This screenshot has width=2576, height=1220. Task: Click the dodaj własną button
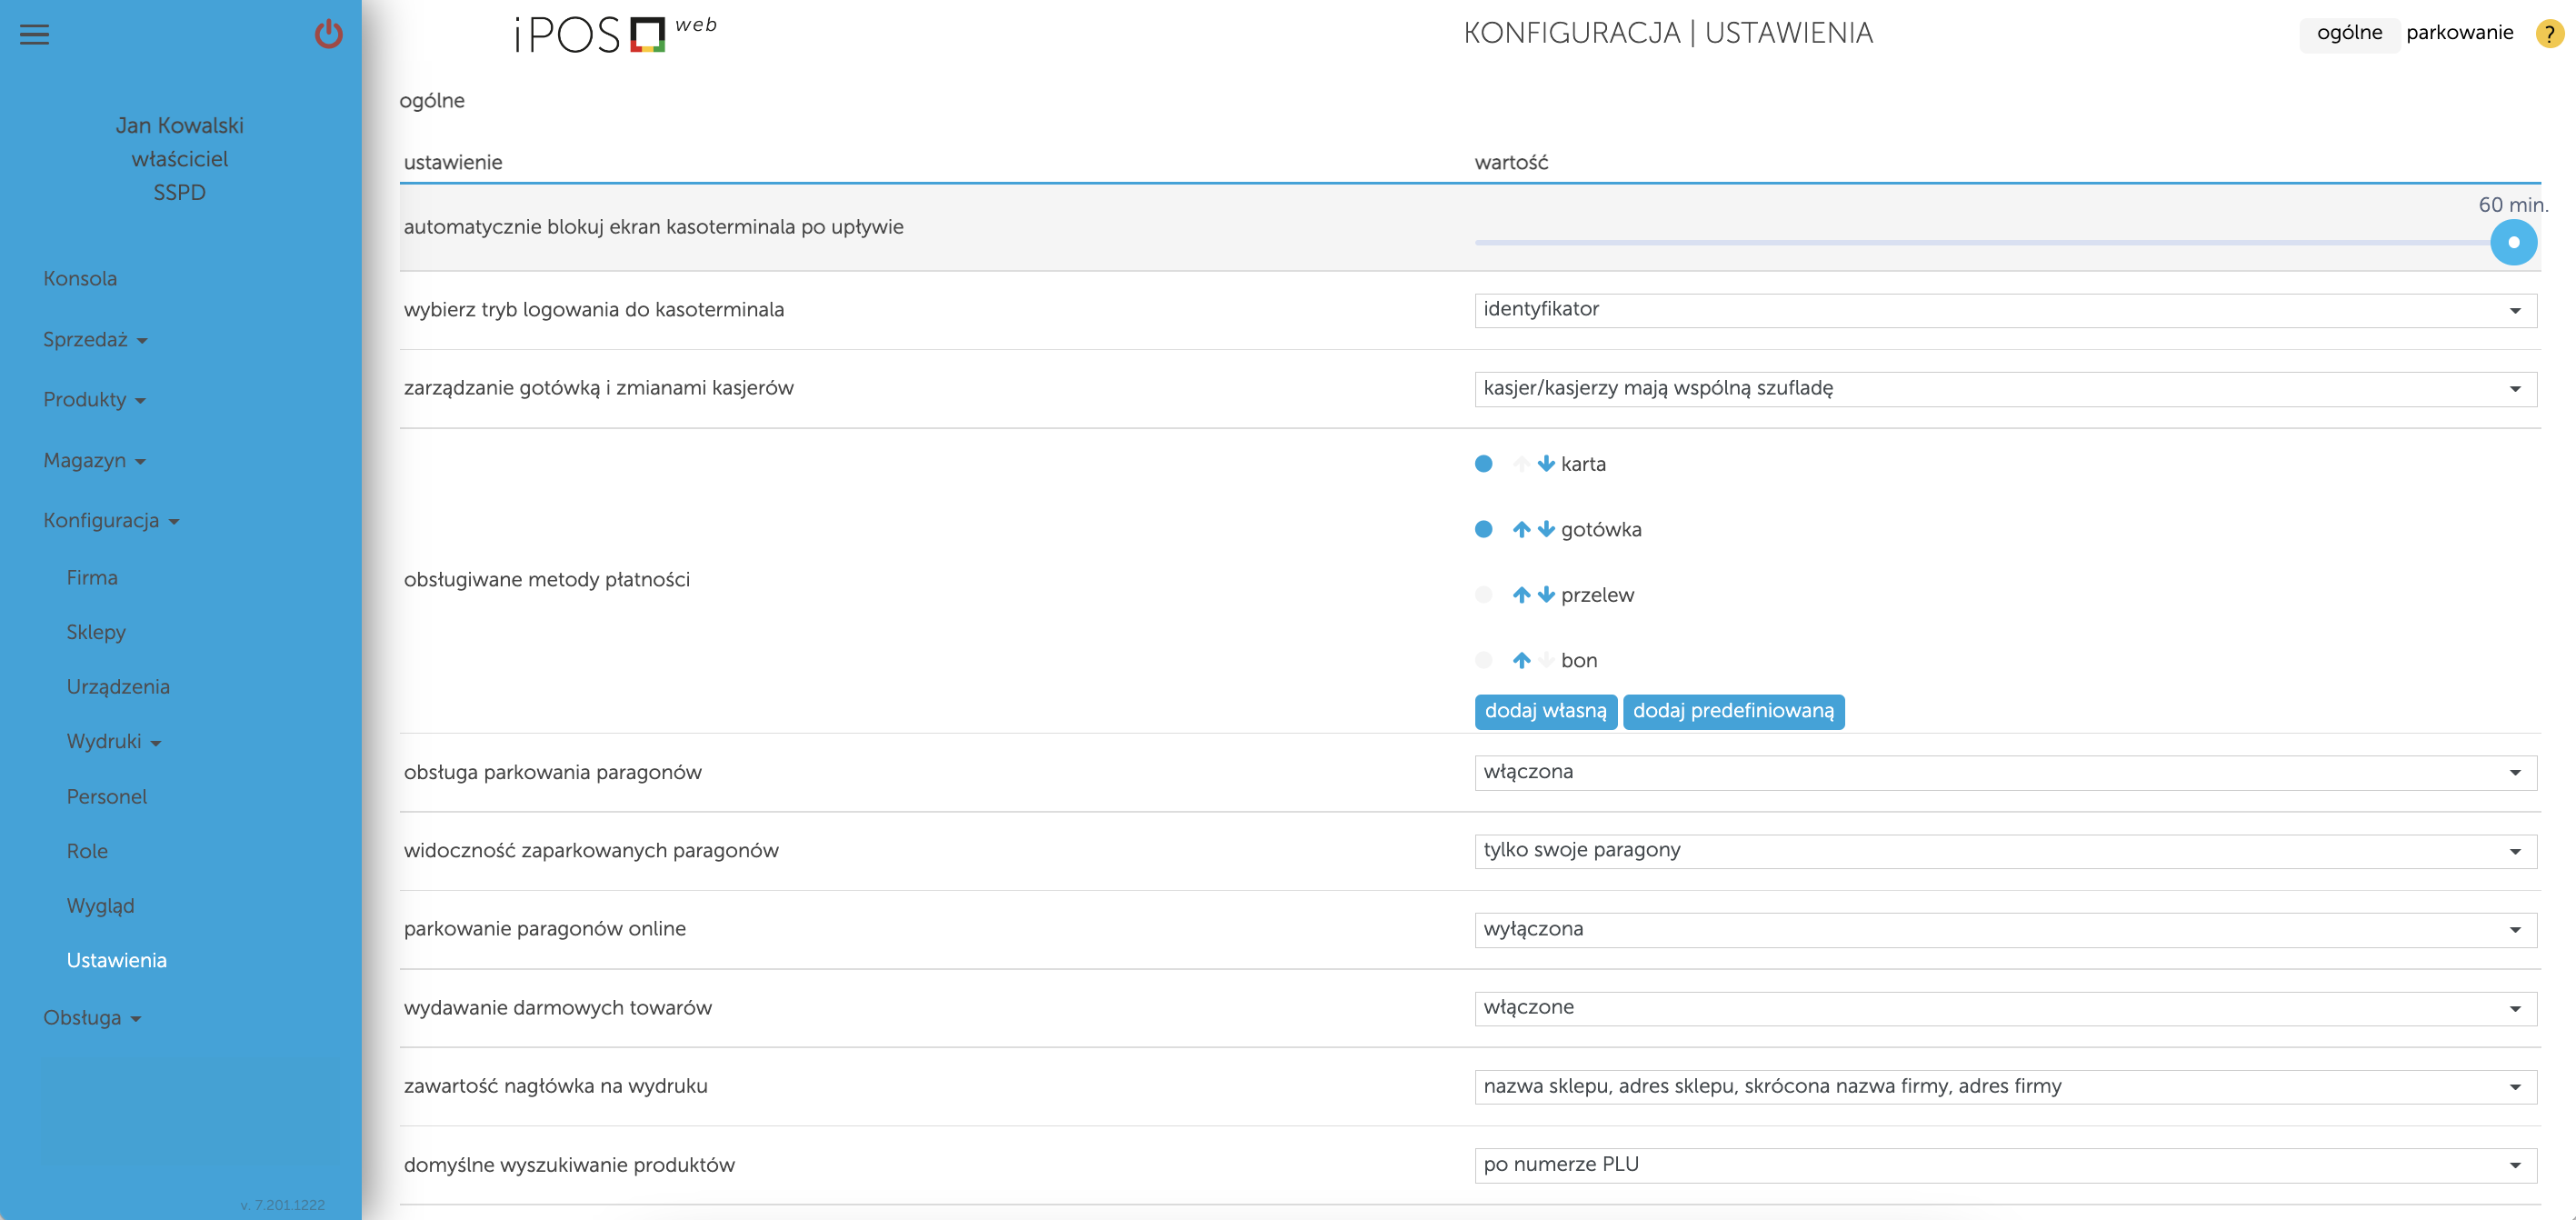[x=1544, y=711]
